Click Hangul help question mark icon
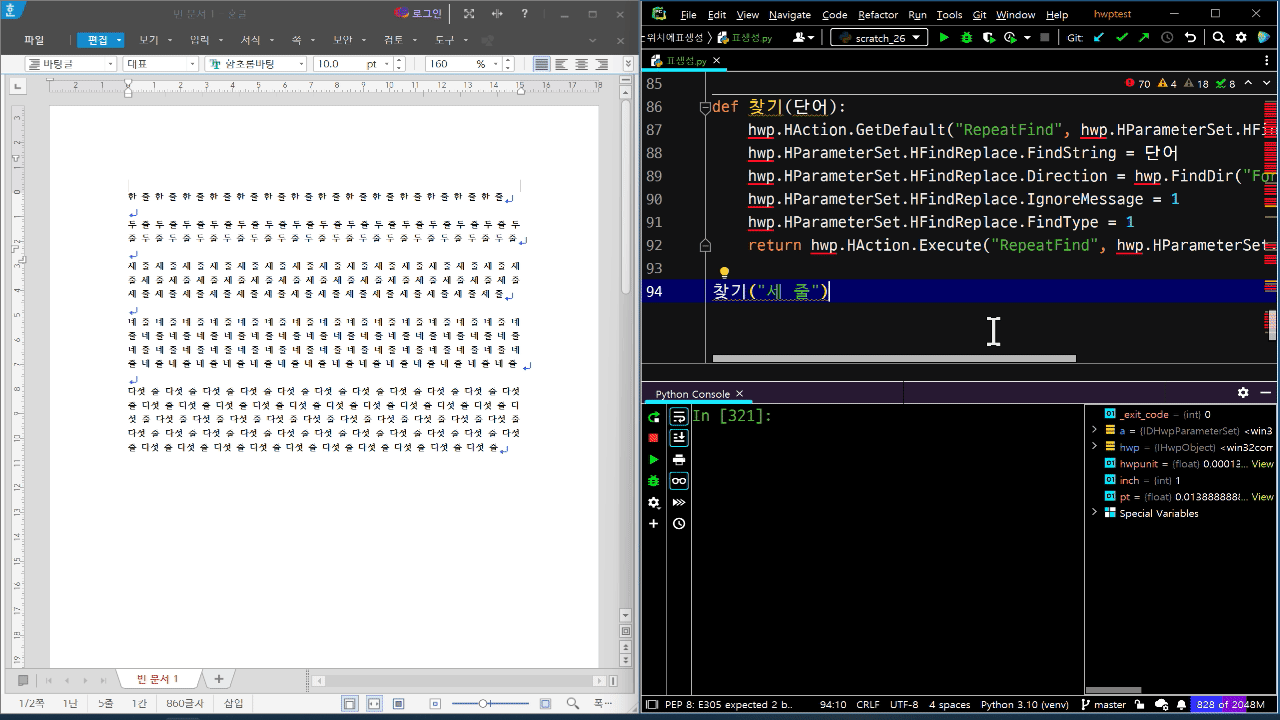Image resolution: width=1280 pixels, height=720 pixels. (525, 14)
